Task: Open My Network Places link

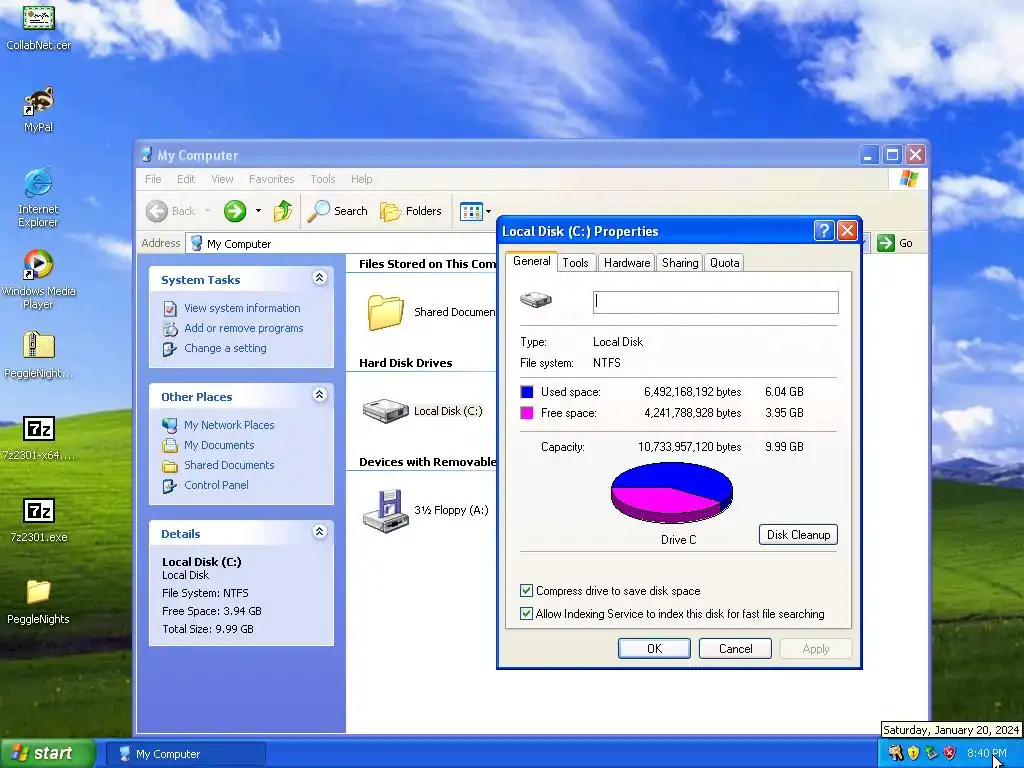Action: coord(229,424)
